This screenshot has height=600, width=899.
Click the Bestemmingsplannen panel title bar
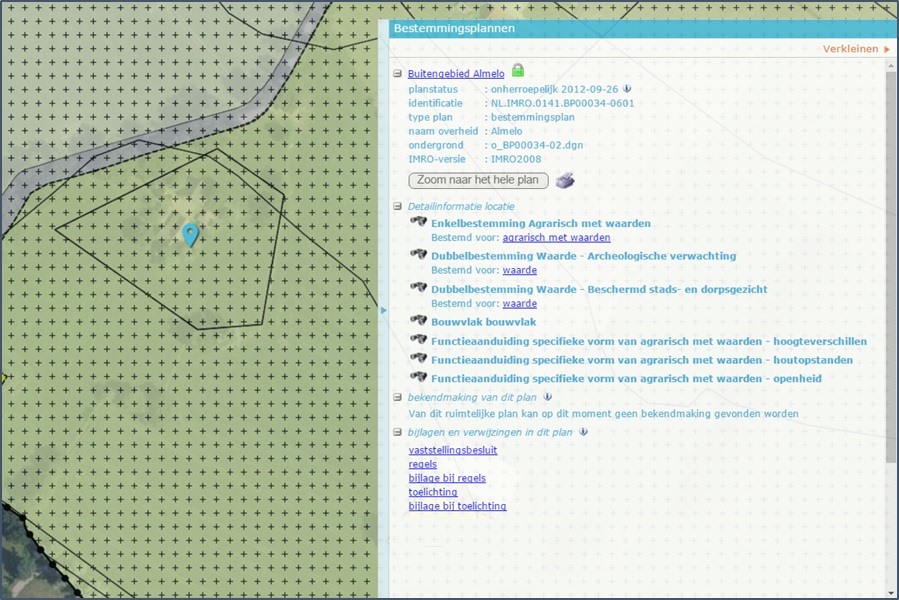642,29
